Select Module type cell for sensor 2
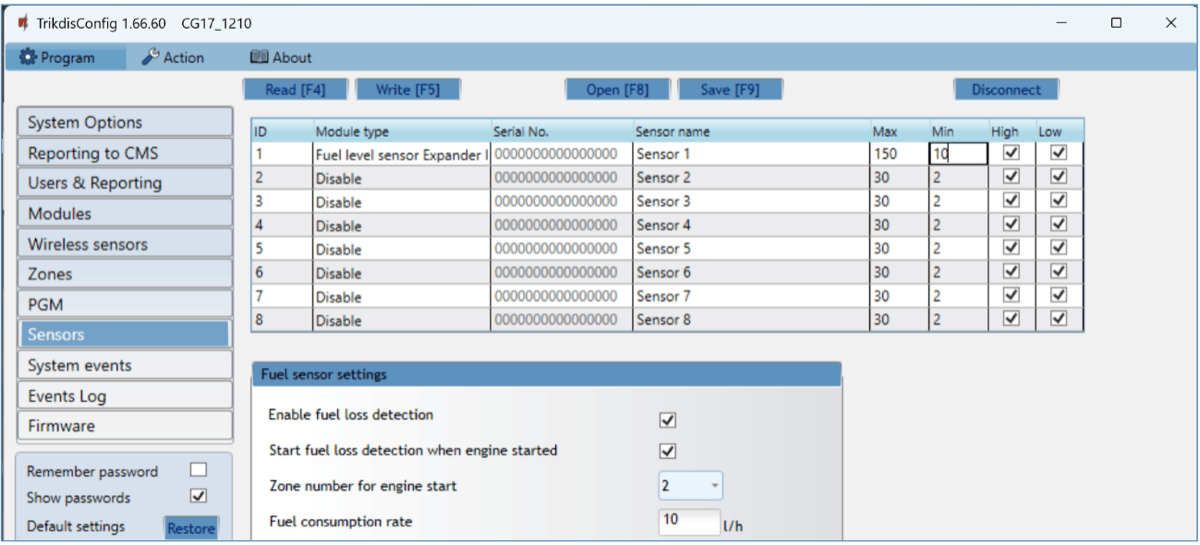This screenshot has width=1200, height=545. [x=400, y=178]
